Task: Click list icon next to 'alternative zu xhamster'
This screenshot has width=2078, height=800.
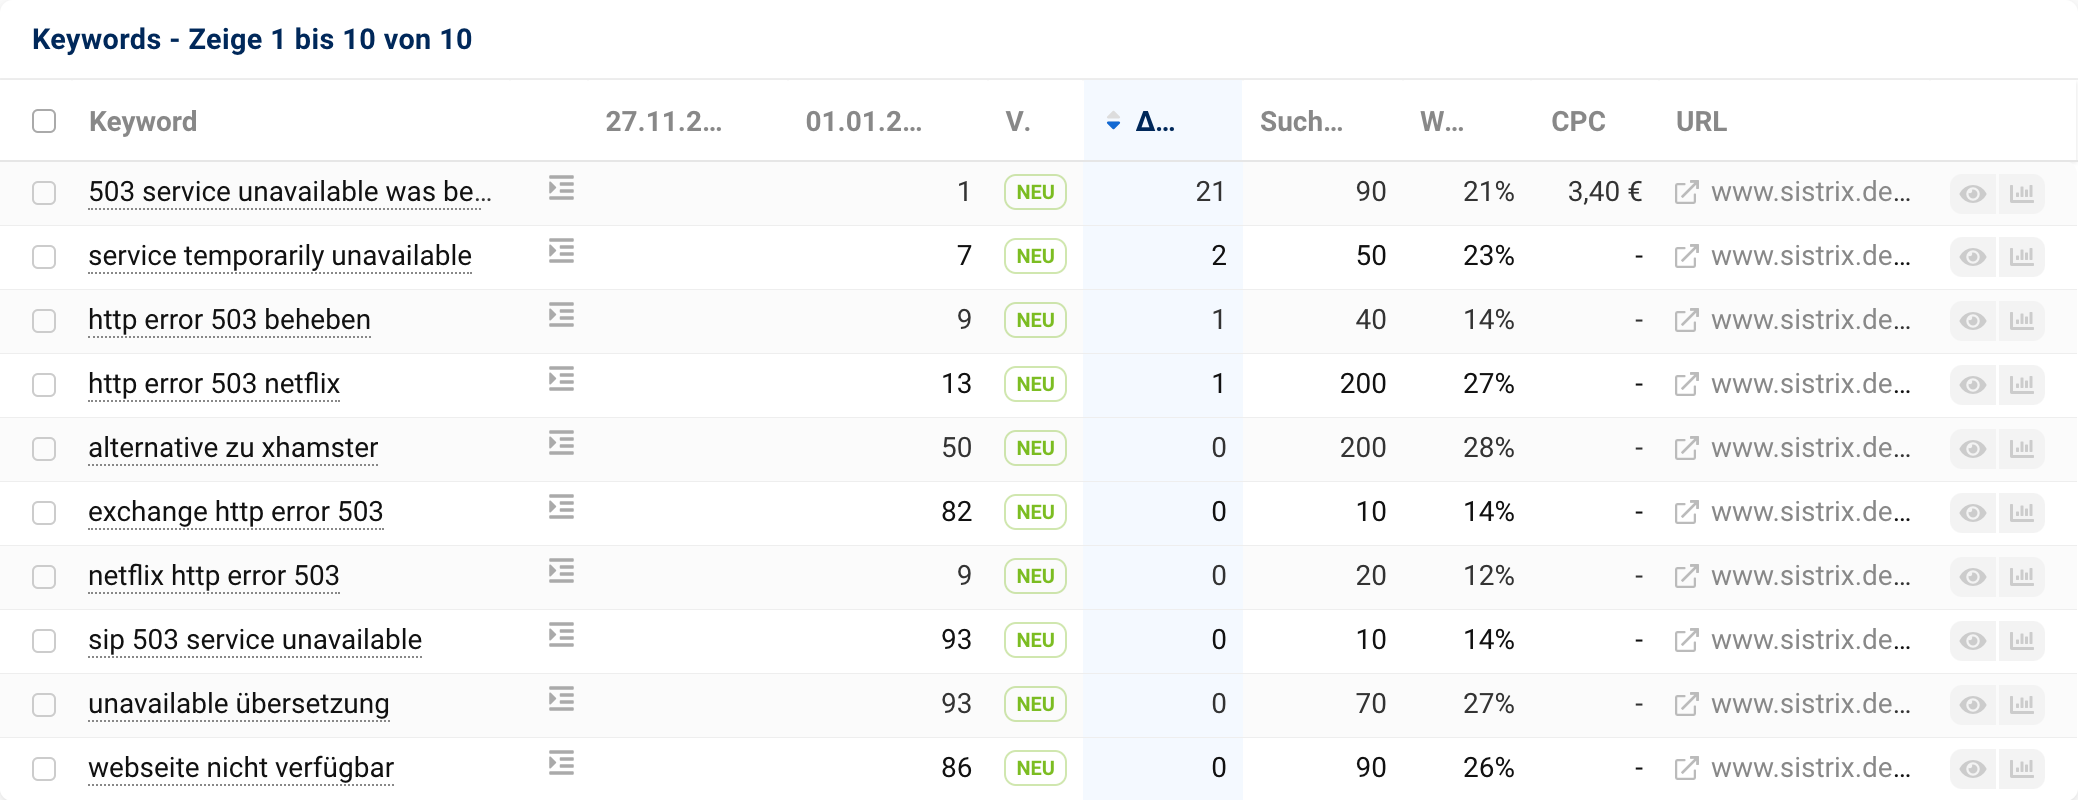Action: click(561, 444)
